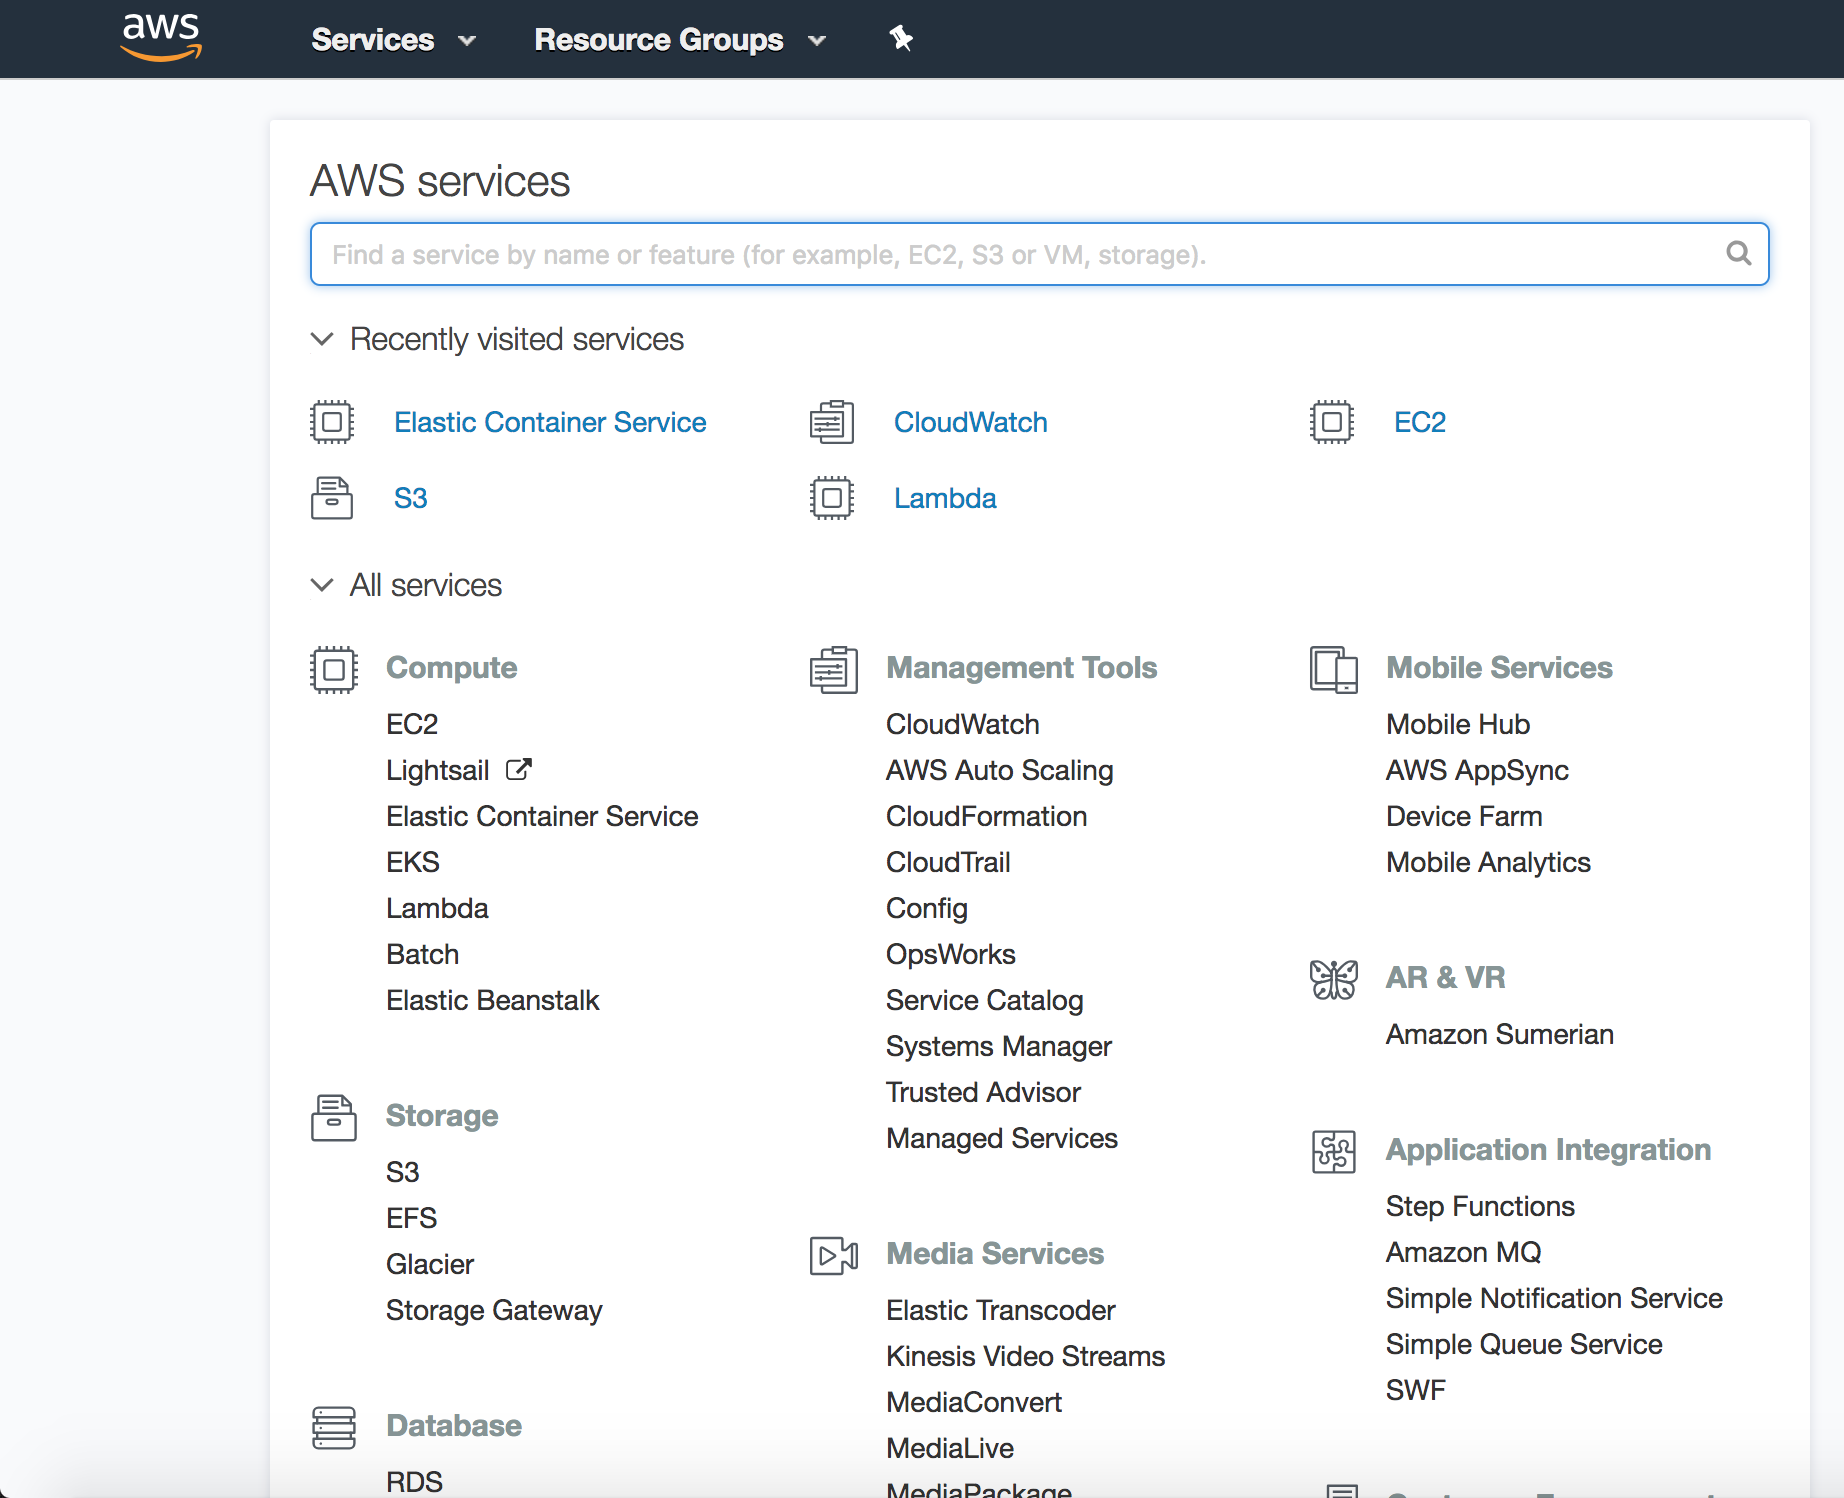Open CloudFormation under Management Tools
The height and width of the screenshot is (1498, 1844).
(x=986, y=816)
